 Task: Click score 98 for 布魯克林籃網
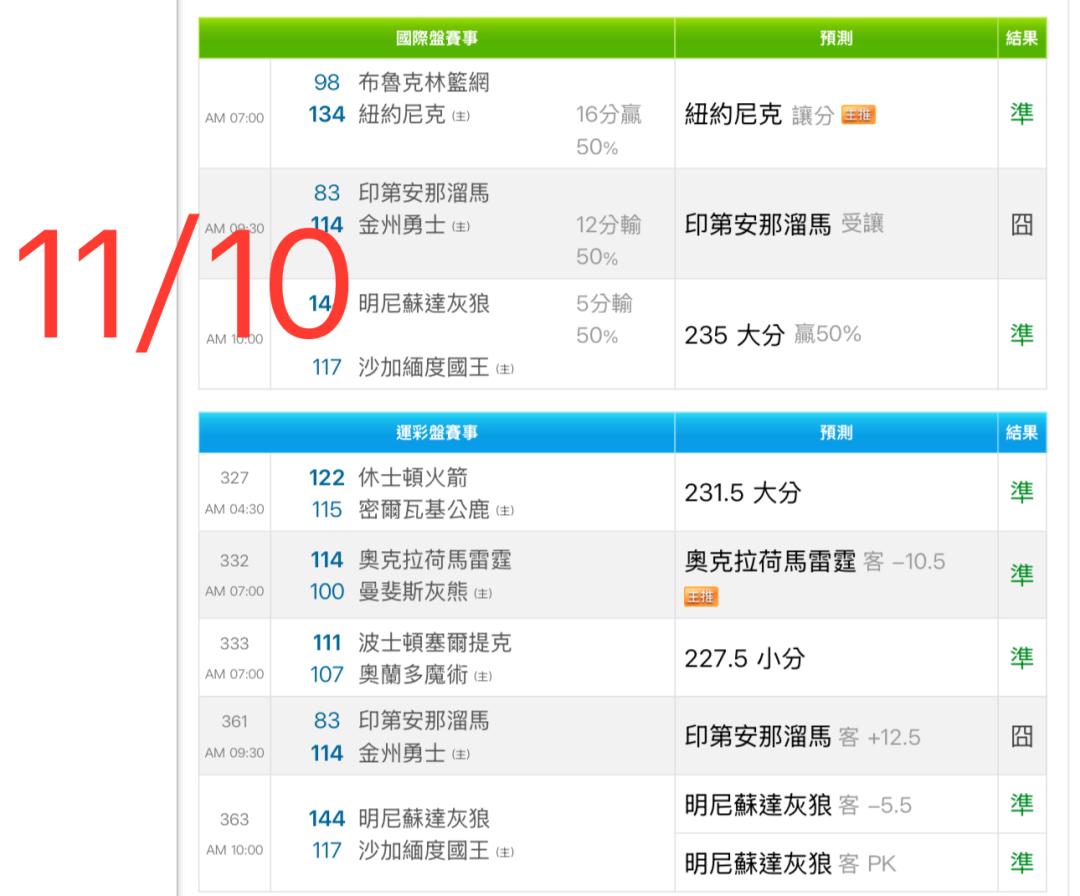326,83
